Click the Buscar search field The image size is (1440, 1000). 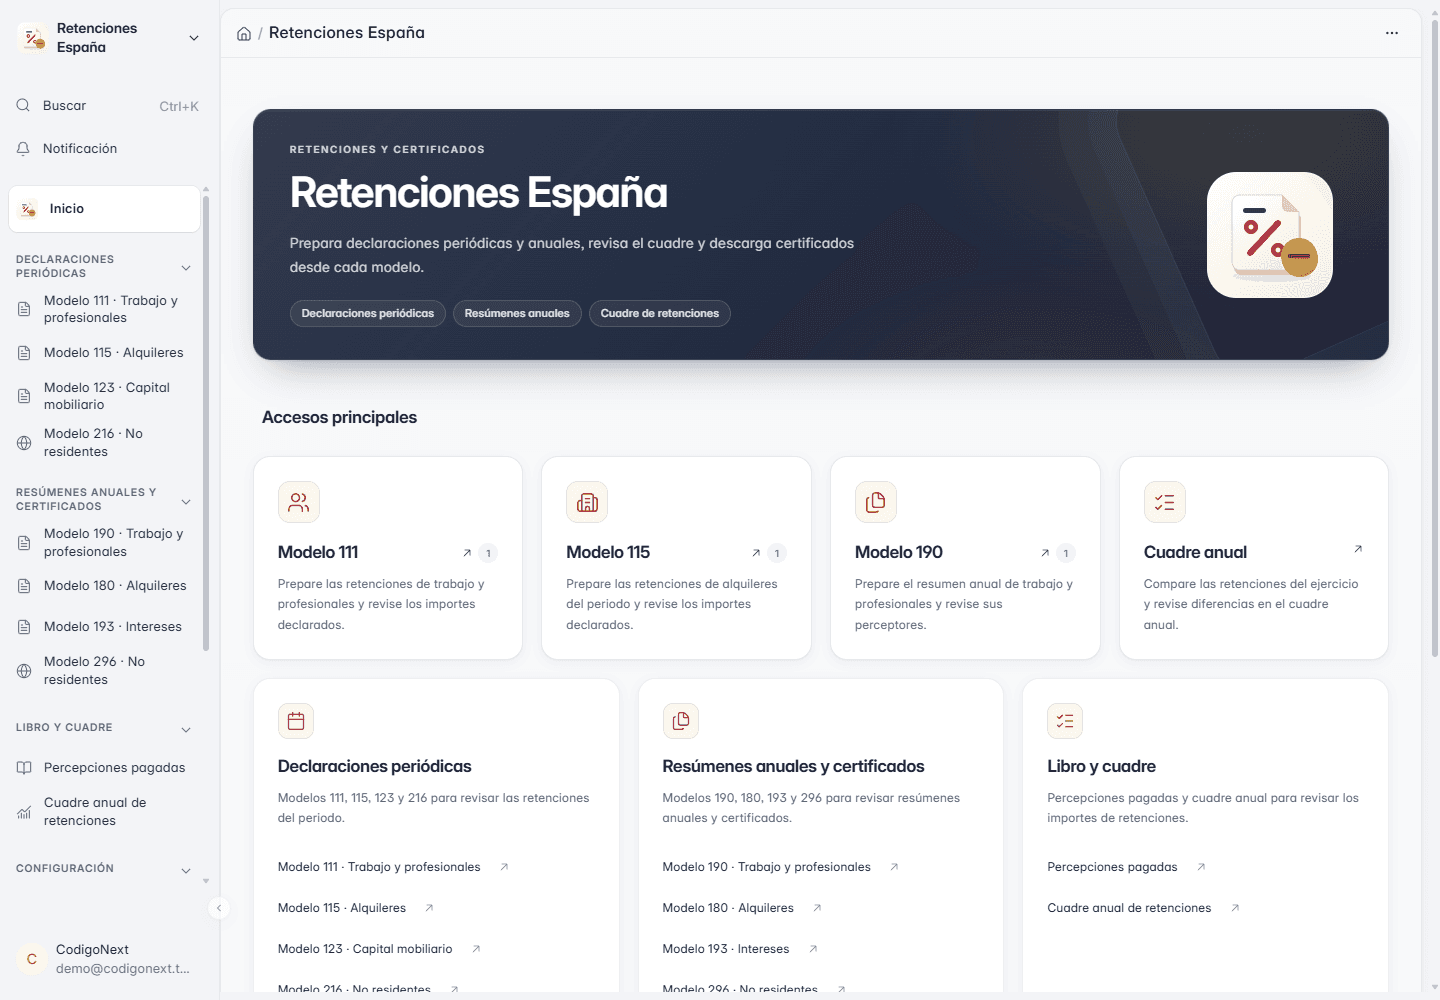point(109,106)
